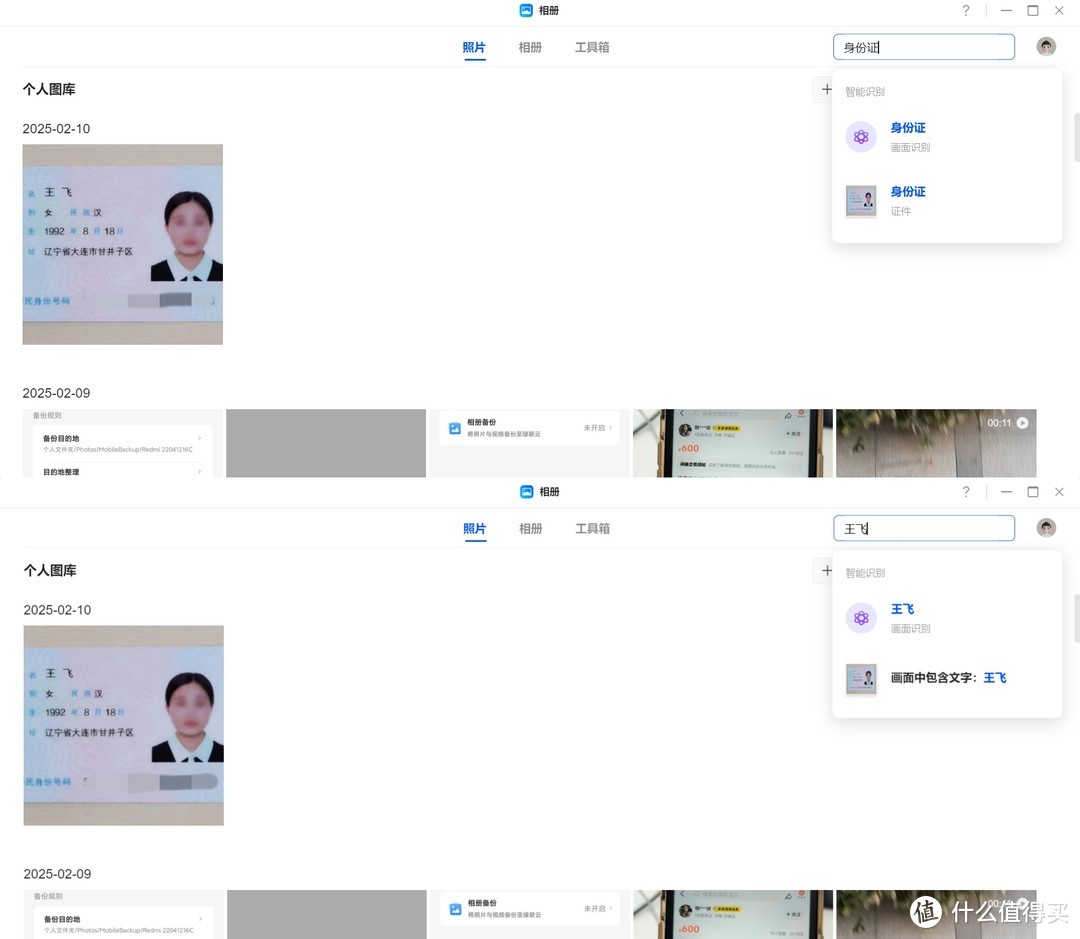This screenshot has height=939, width=1080.
Task: Focus the search field containing 王飞
Action: pos(924,528)
